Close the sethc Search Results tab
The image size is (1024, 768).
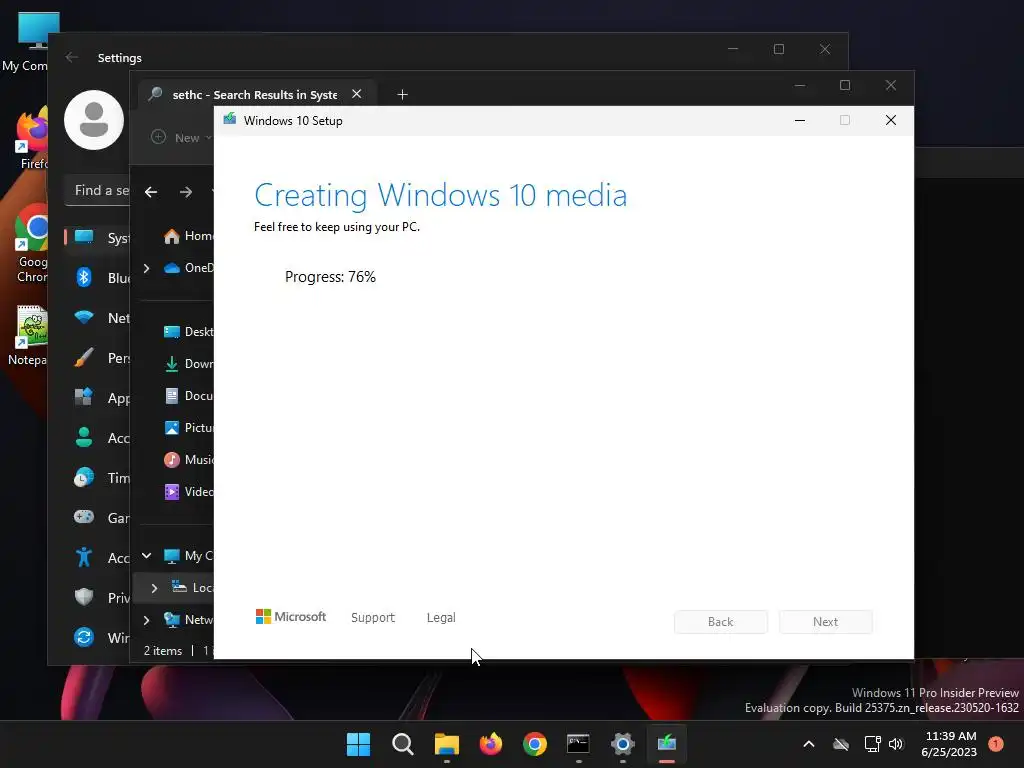pos(357,94)
